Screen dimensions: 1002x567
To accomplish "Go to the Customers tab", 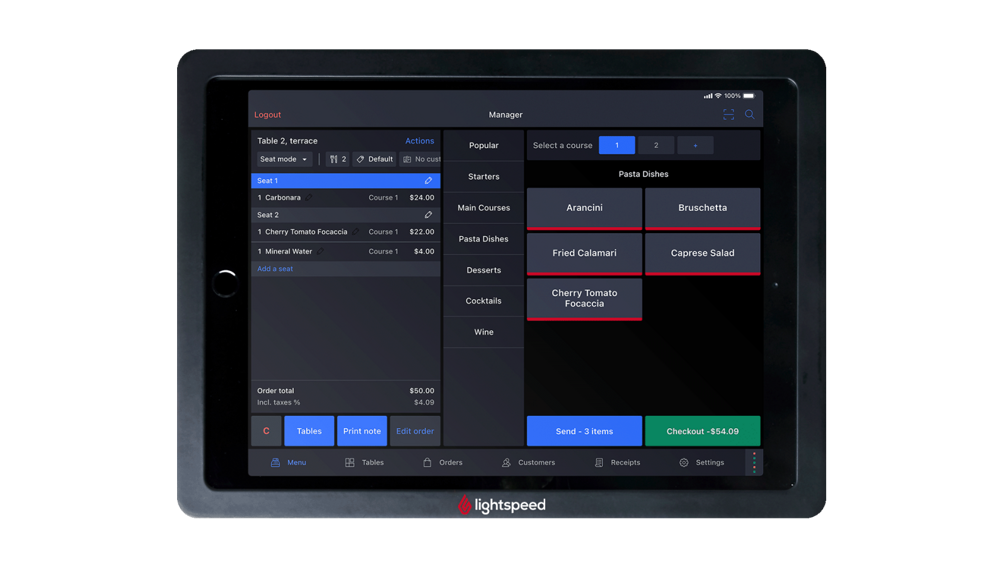I will (x=528, y=463).
